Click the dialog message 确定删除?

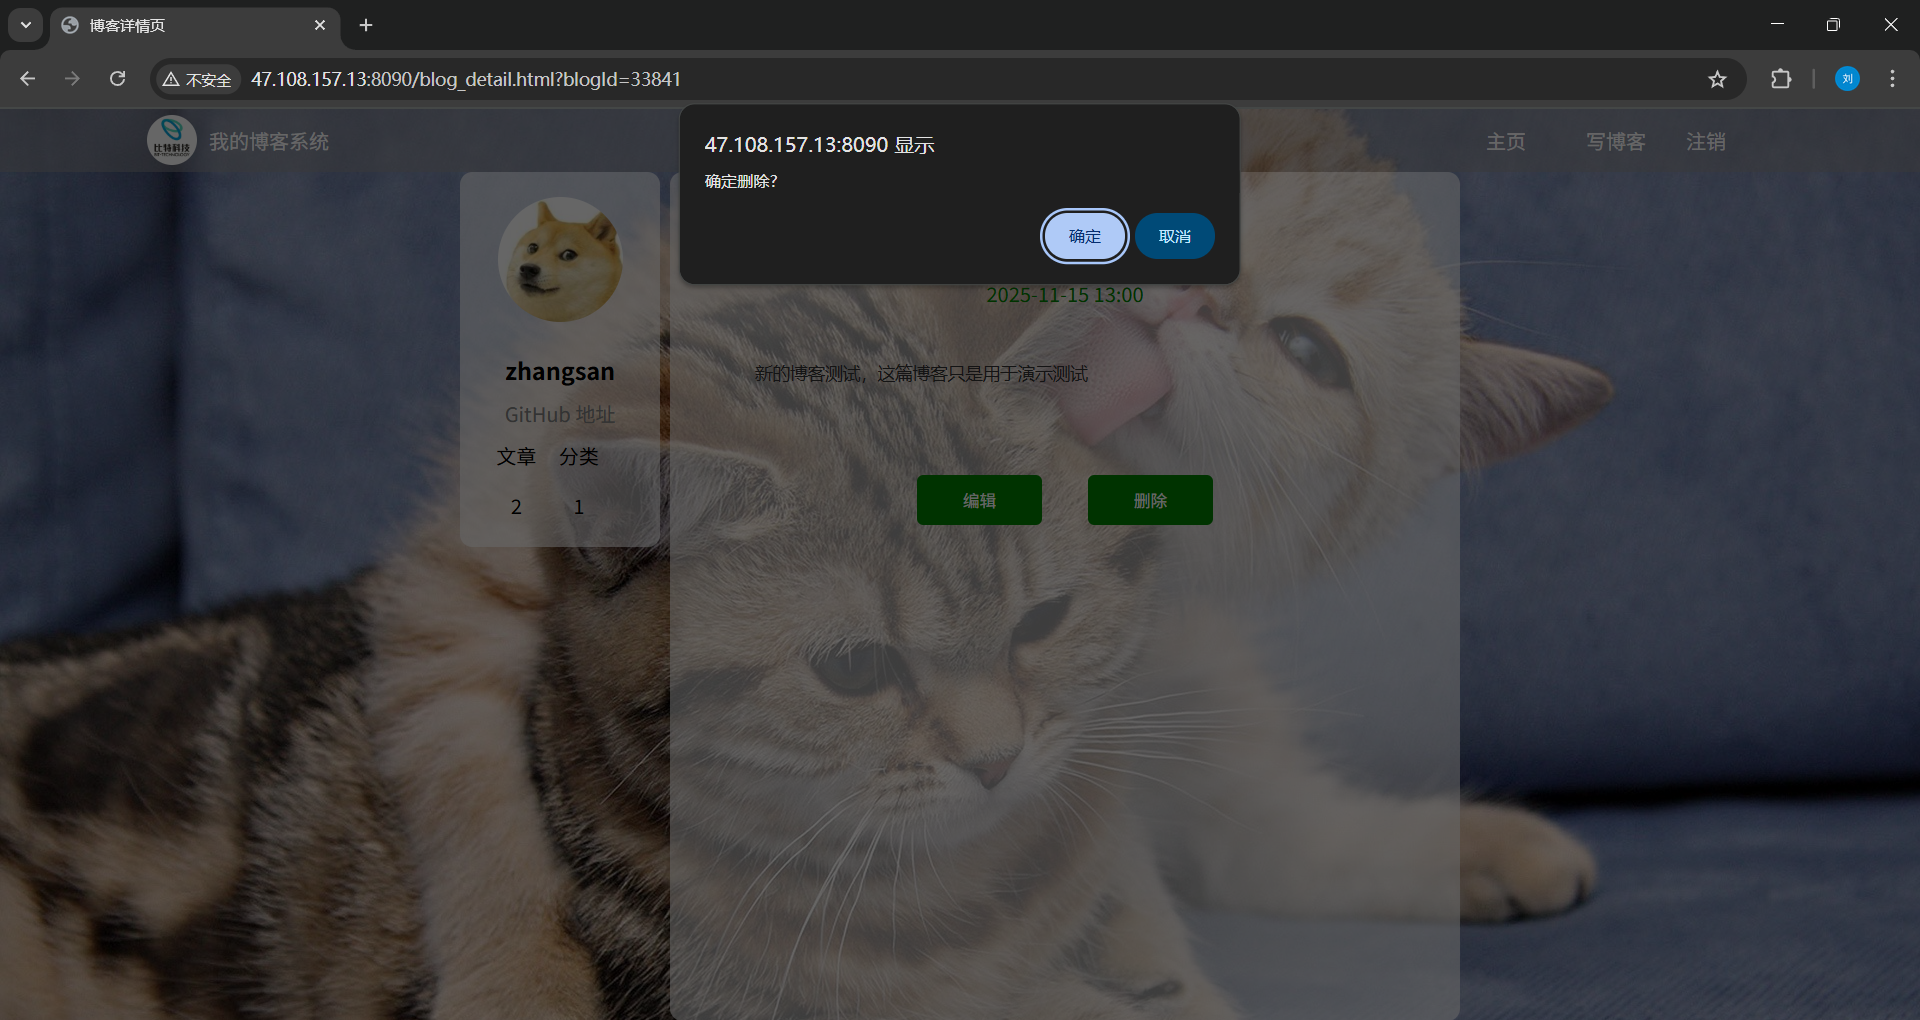pos(741,181)
